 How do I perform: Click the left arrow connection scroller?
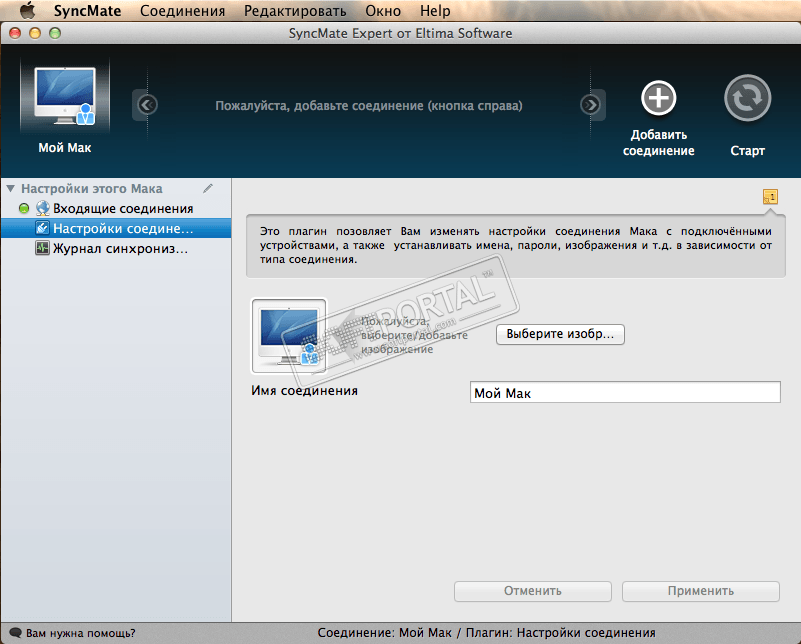click(147, 105)
